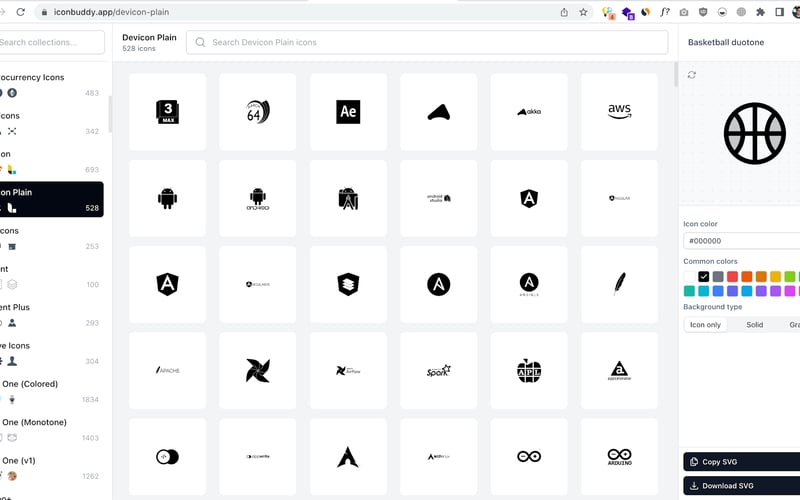Open the One (v1) collection
This screenshot has height=500, width=800.
[x=51, y=468]
